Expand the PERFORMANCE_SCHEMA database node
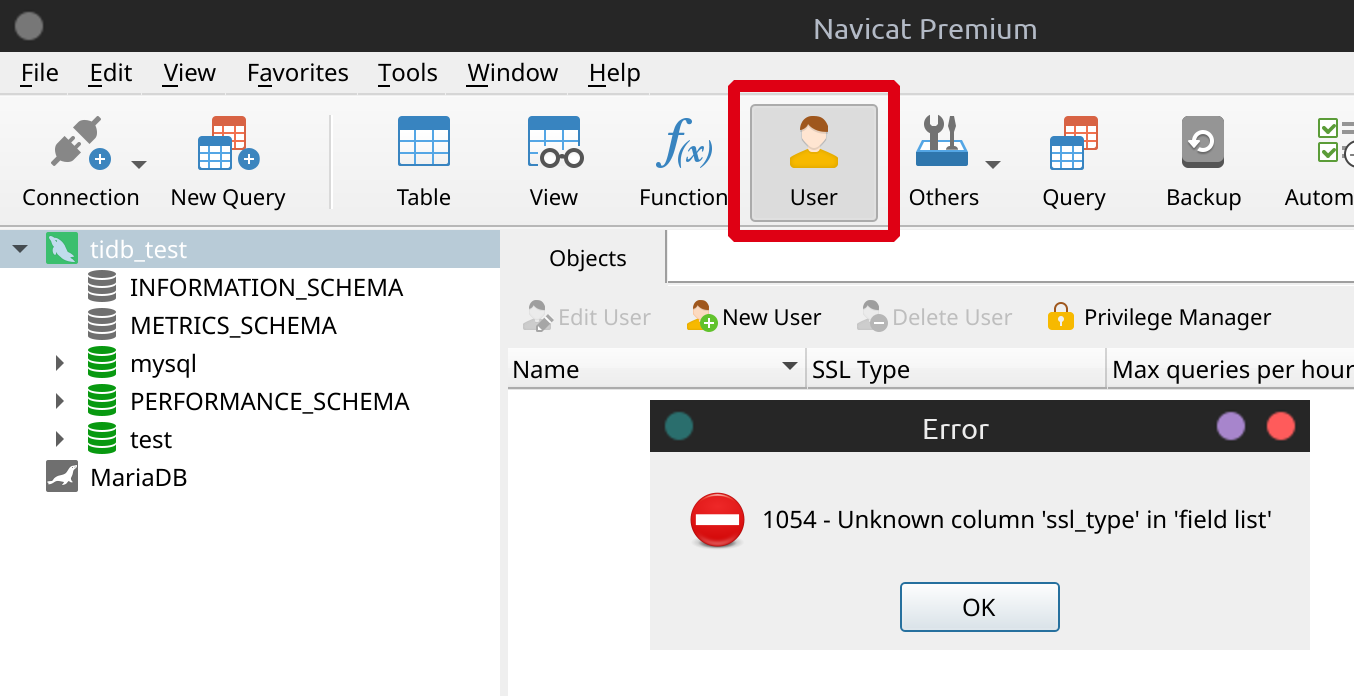 (x=60, y=401)
